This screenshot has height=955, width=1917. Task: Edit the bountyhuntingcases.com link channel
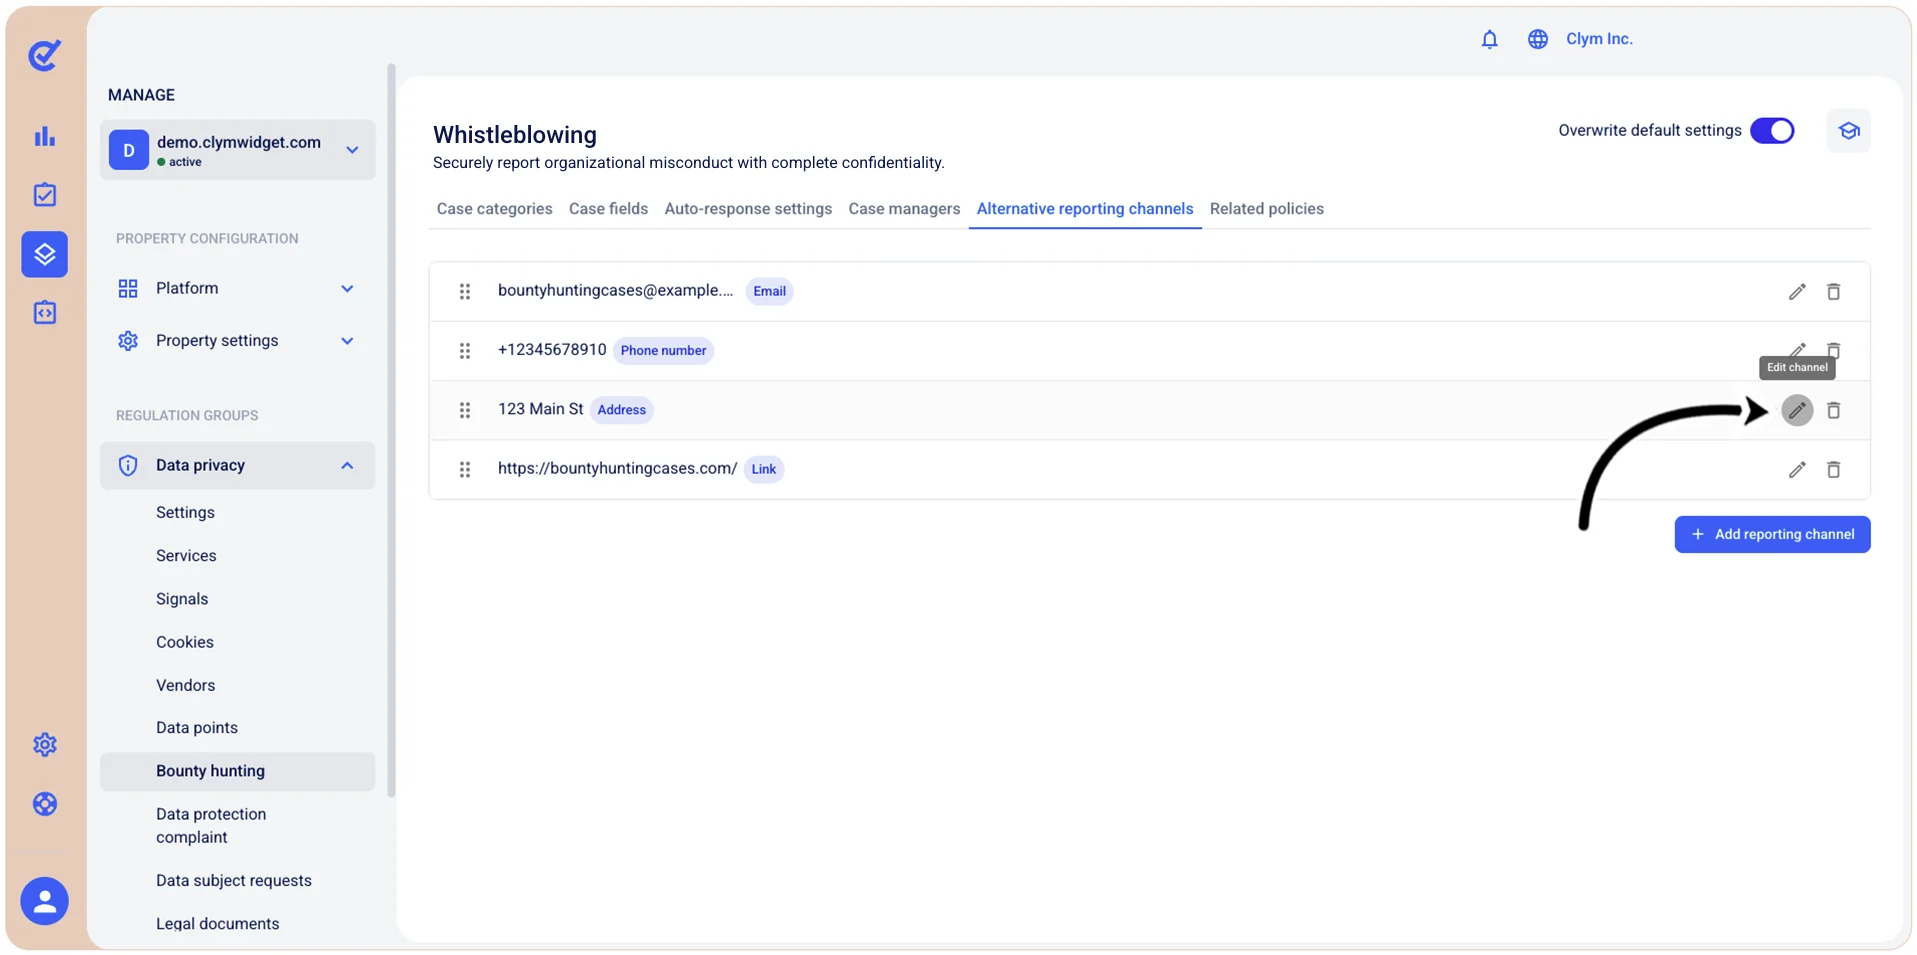(1797, 470)
